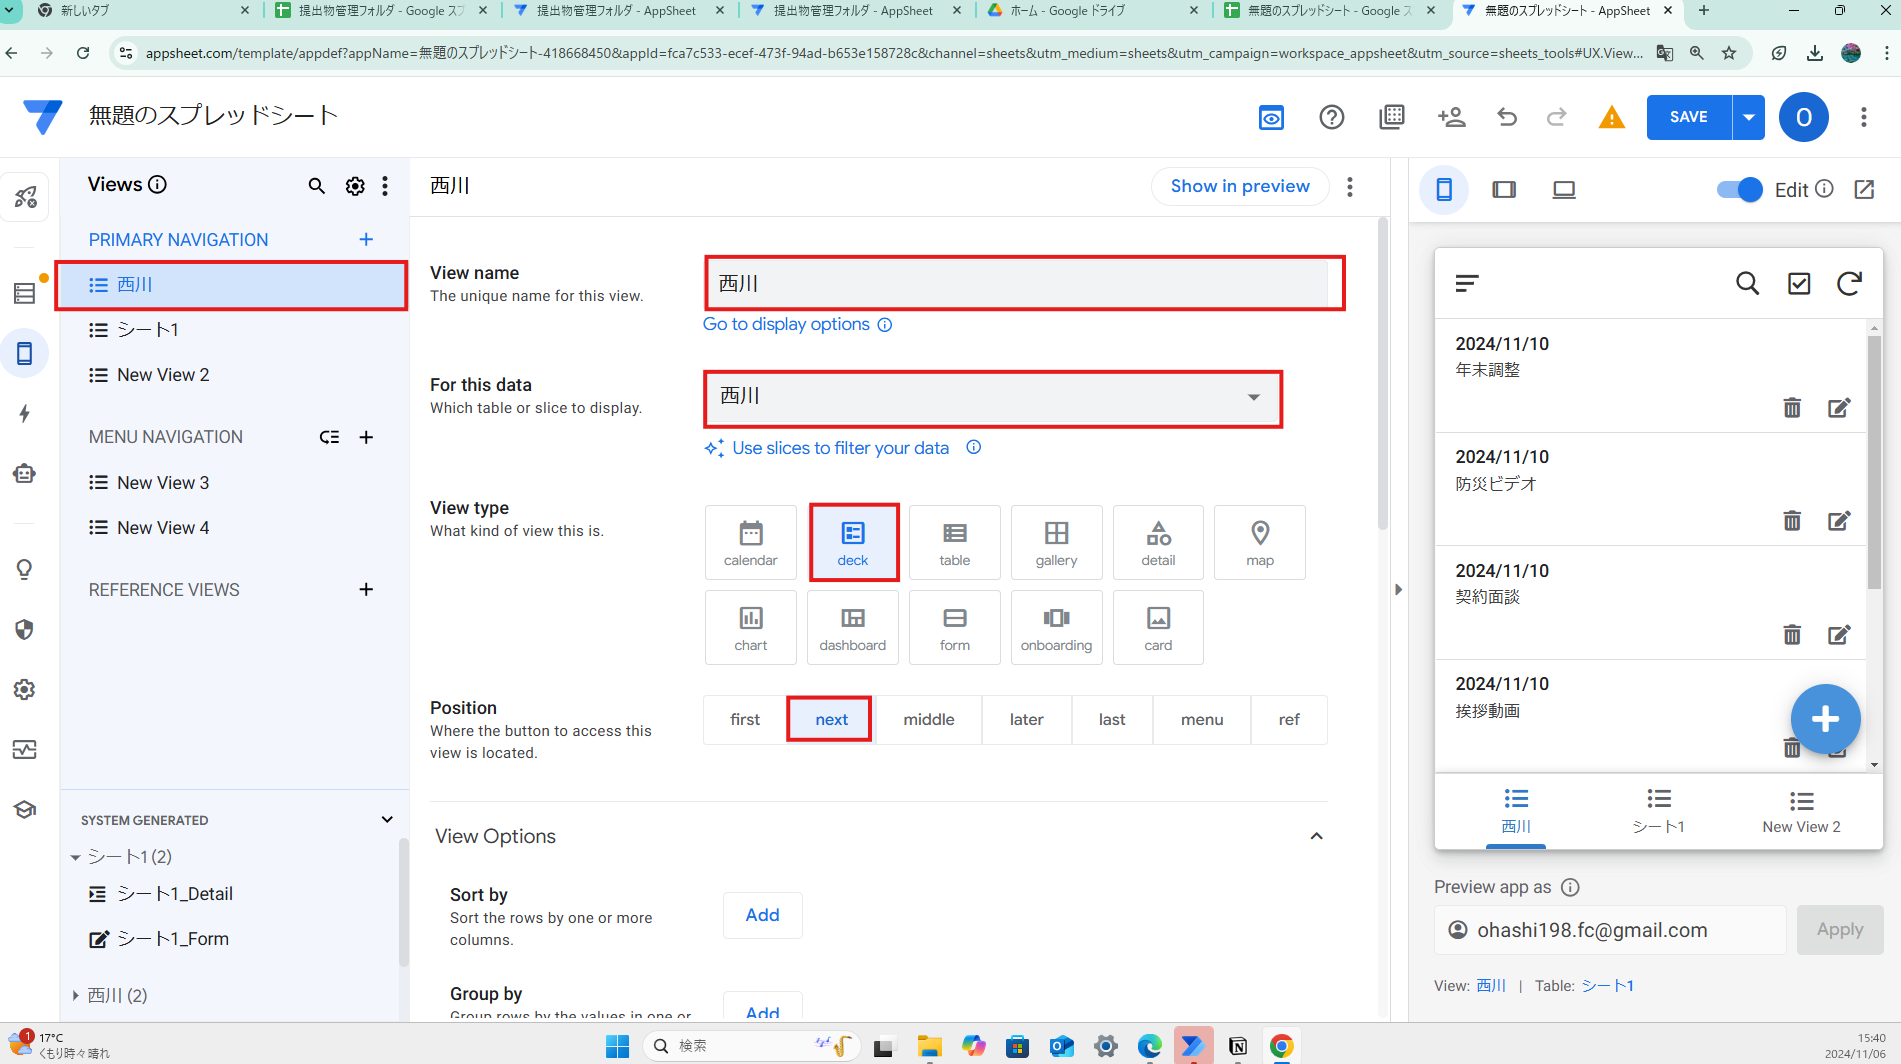Click refresh sync icon in app preview
Image resolution: width=1901 pixels, height=1064 pixels.
pos(1849,283)
